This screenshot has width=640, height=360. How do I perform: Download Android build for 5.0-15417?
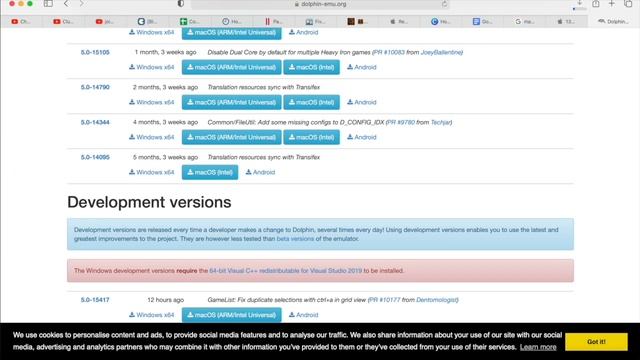[x=303, y=315]
